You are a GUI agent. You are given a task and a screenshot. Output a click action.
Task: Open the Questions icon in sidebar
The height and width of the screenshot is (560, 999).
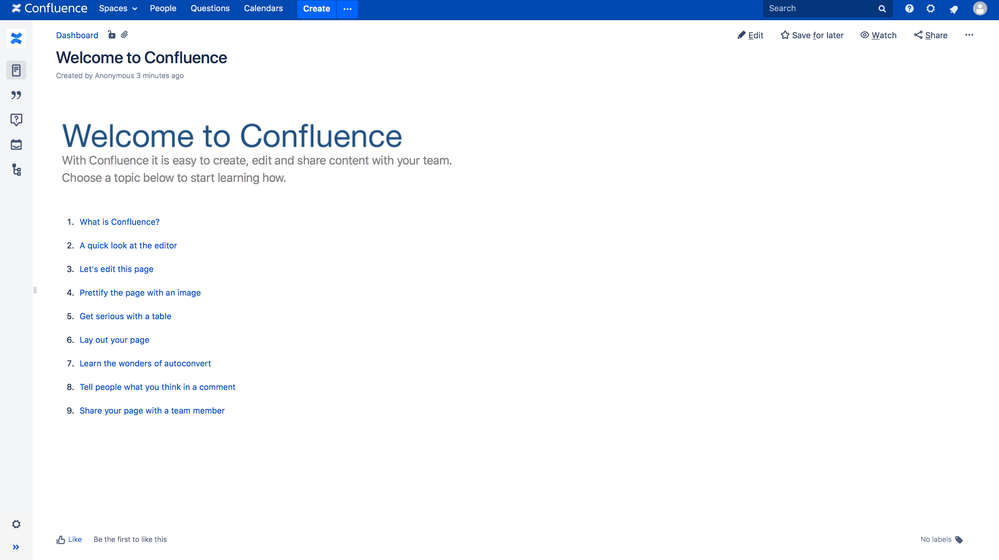click(x=16, y=120)
